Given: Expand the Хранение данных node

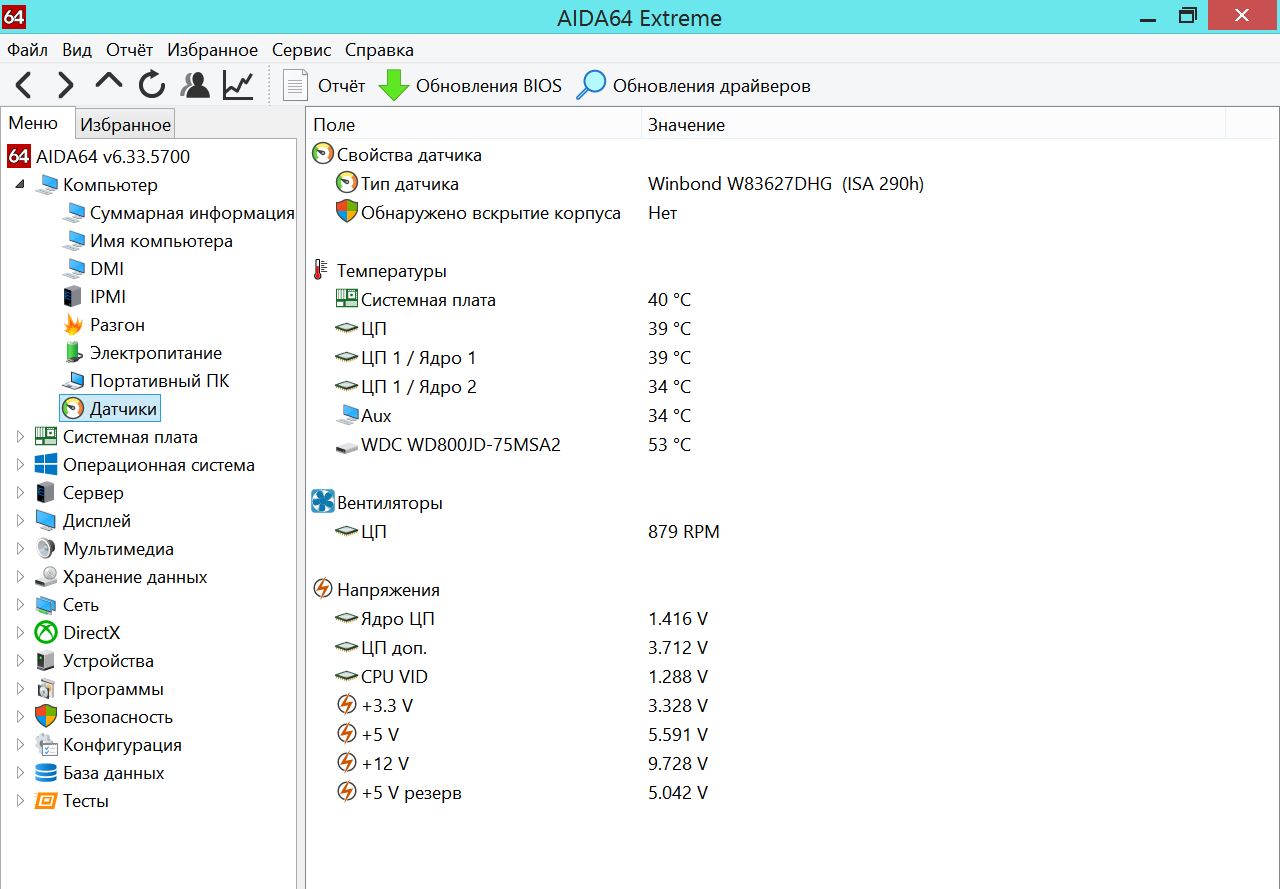Looking at the screenshot, I should 20,577.
